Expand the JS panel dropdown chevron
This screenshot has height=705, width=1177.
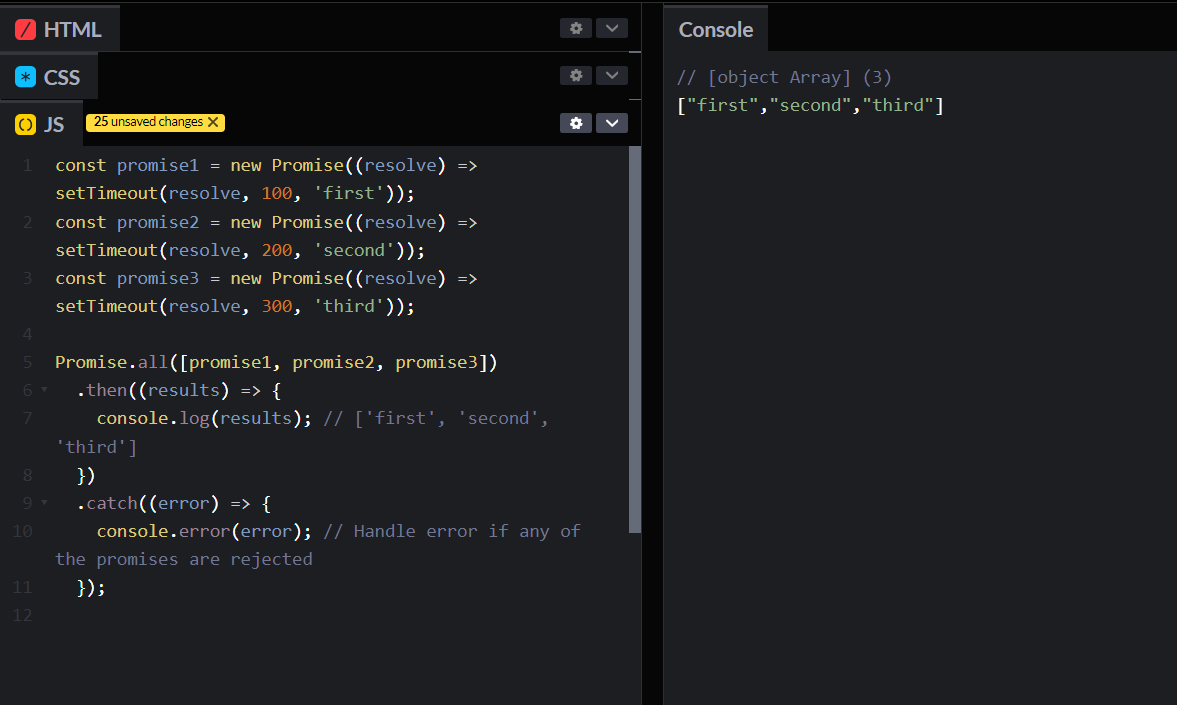(611, 123)
